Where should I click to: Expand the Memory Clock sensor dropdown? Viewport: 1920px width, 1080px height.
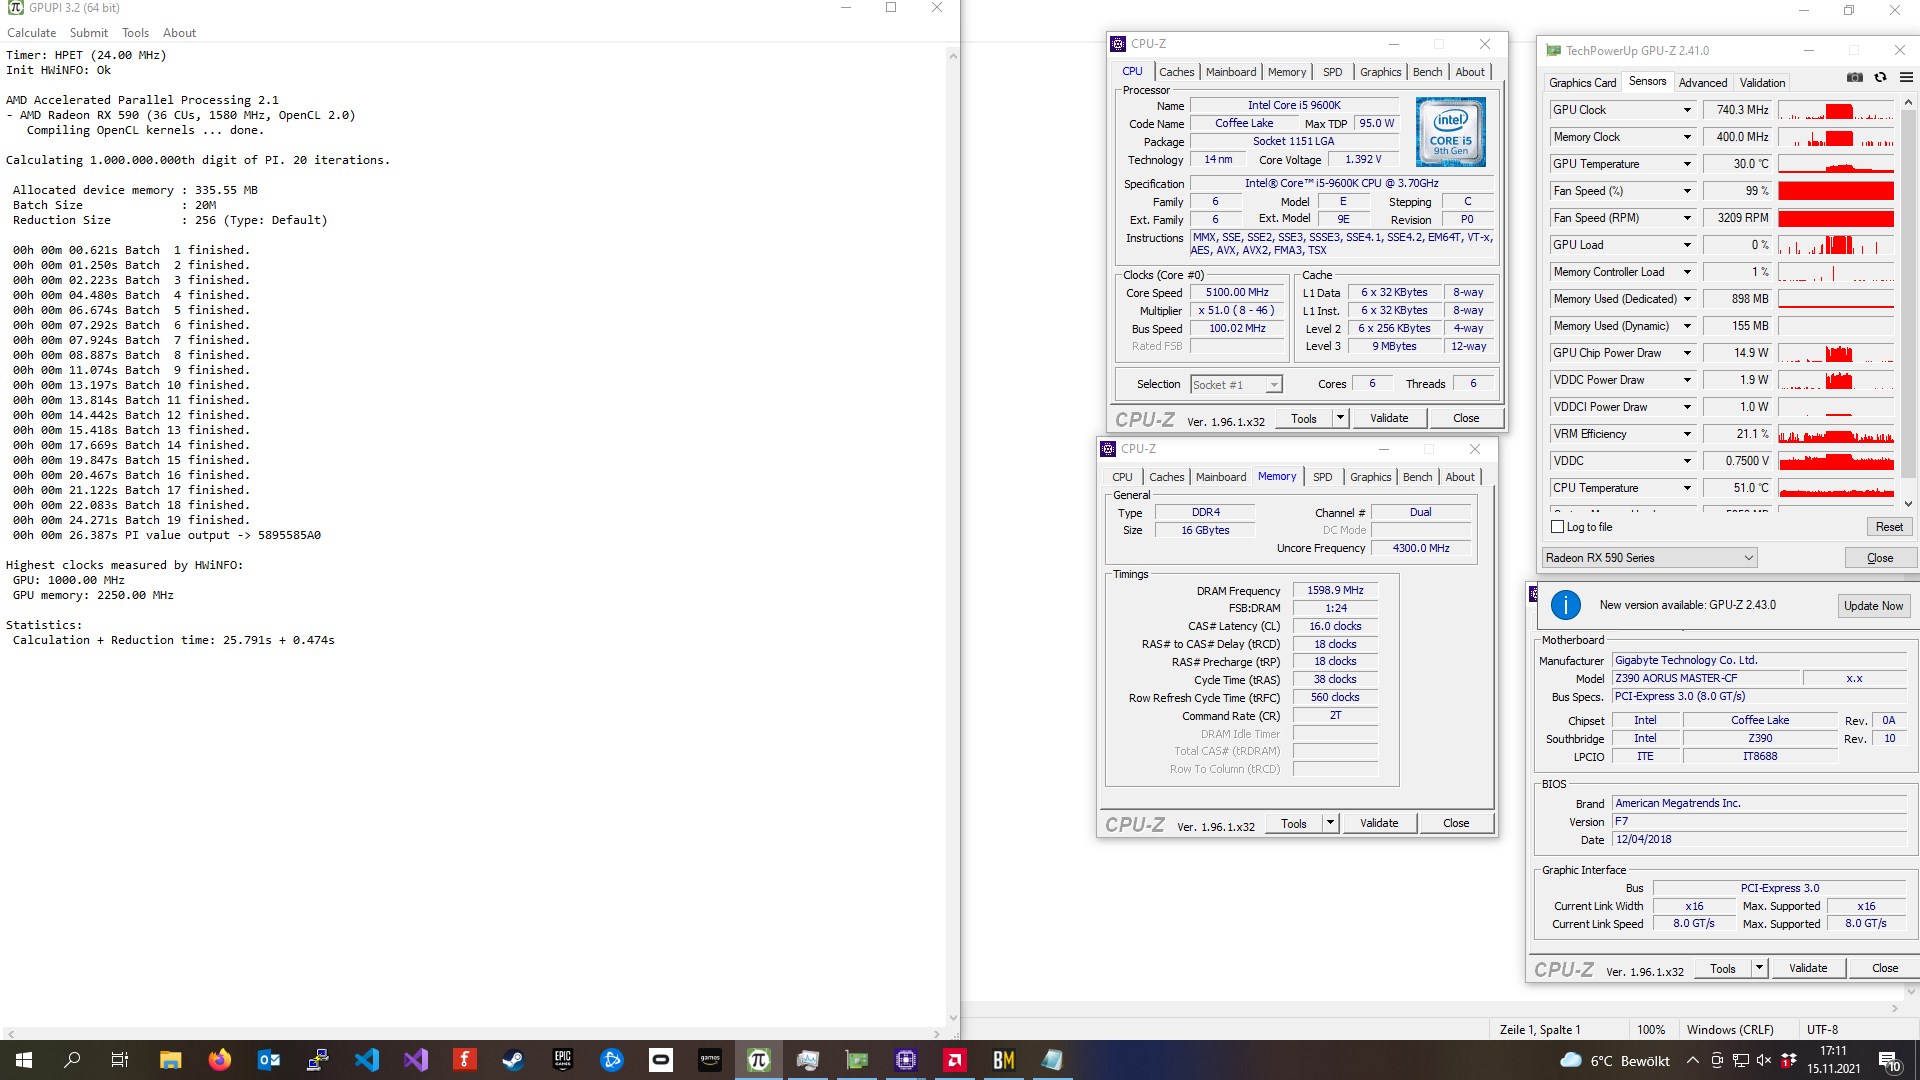coord(1687,137)
